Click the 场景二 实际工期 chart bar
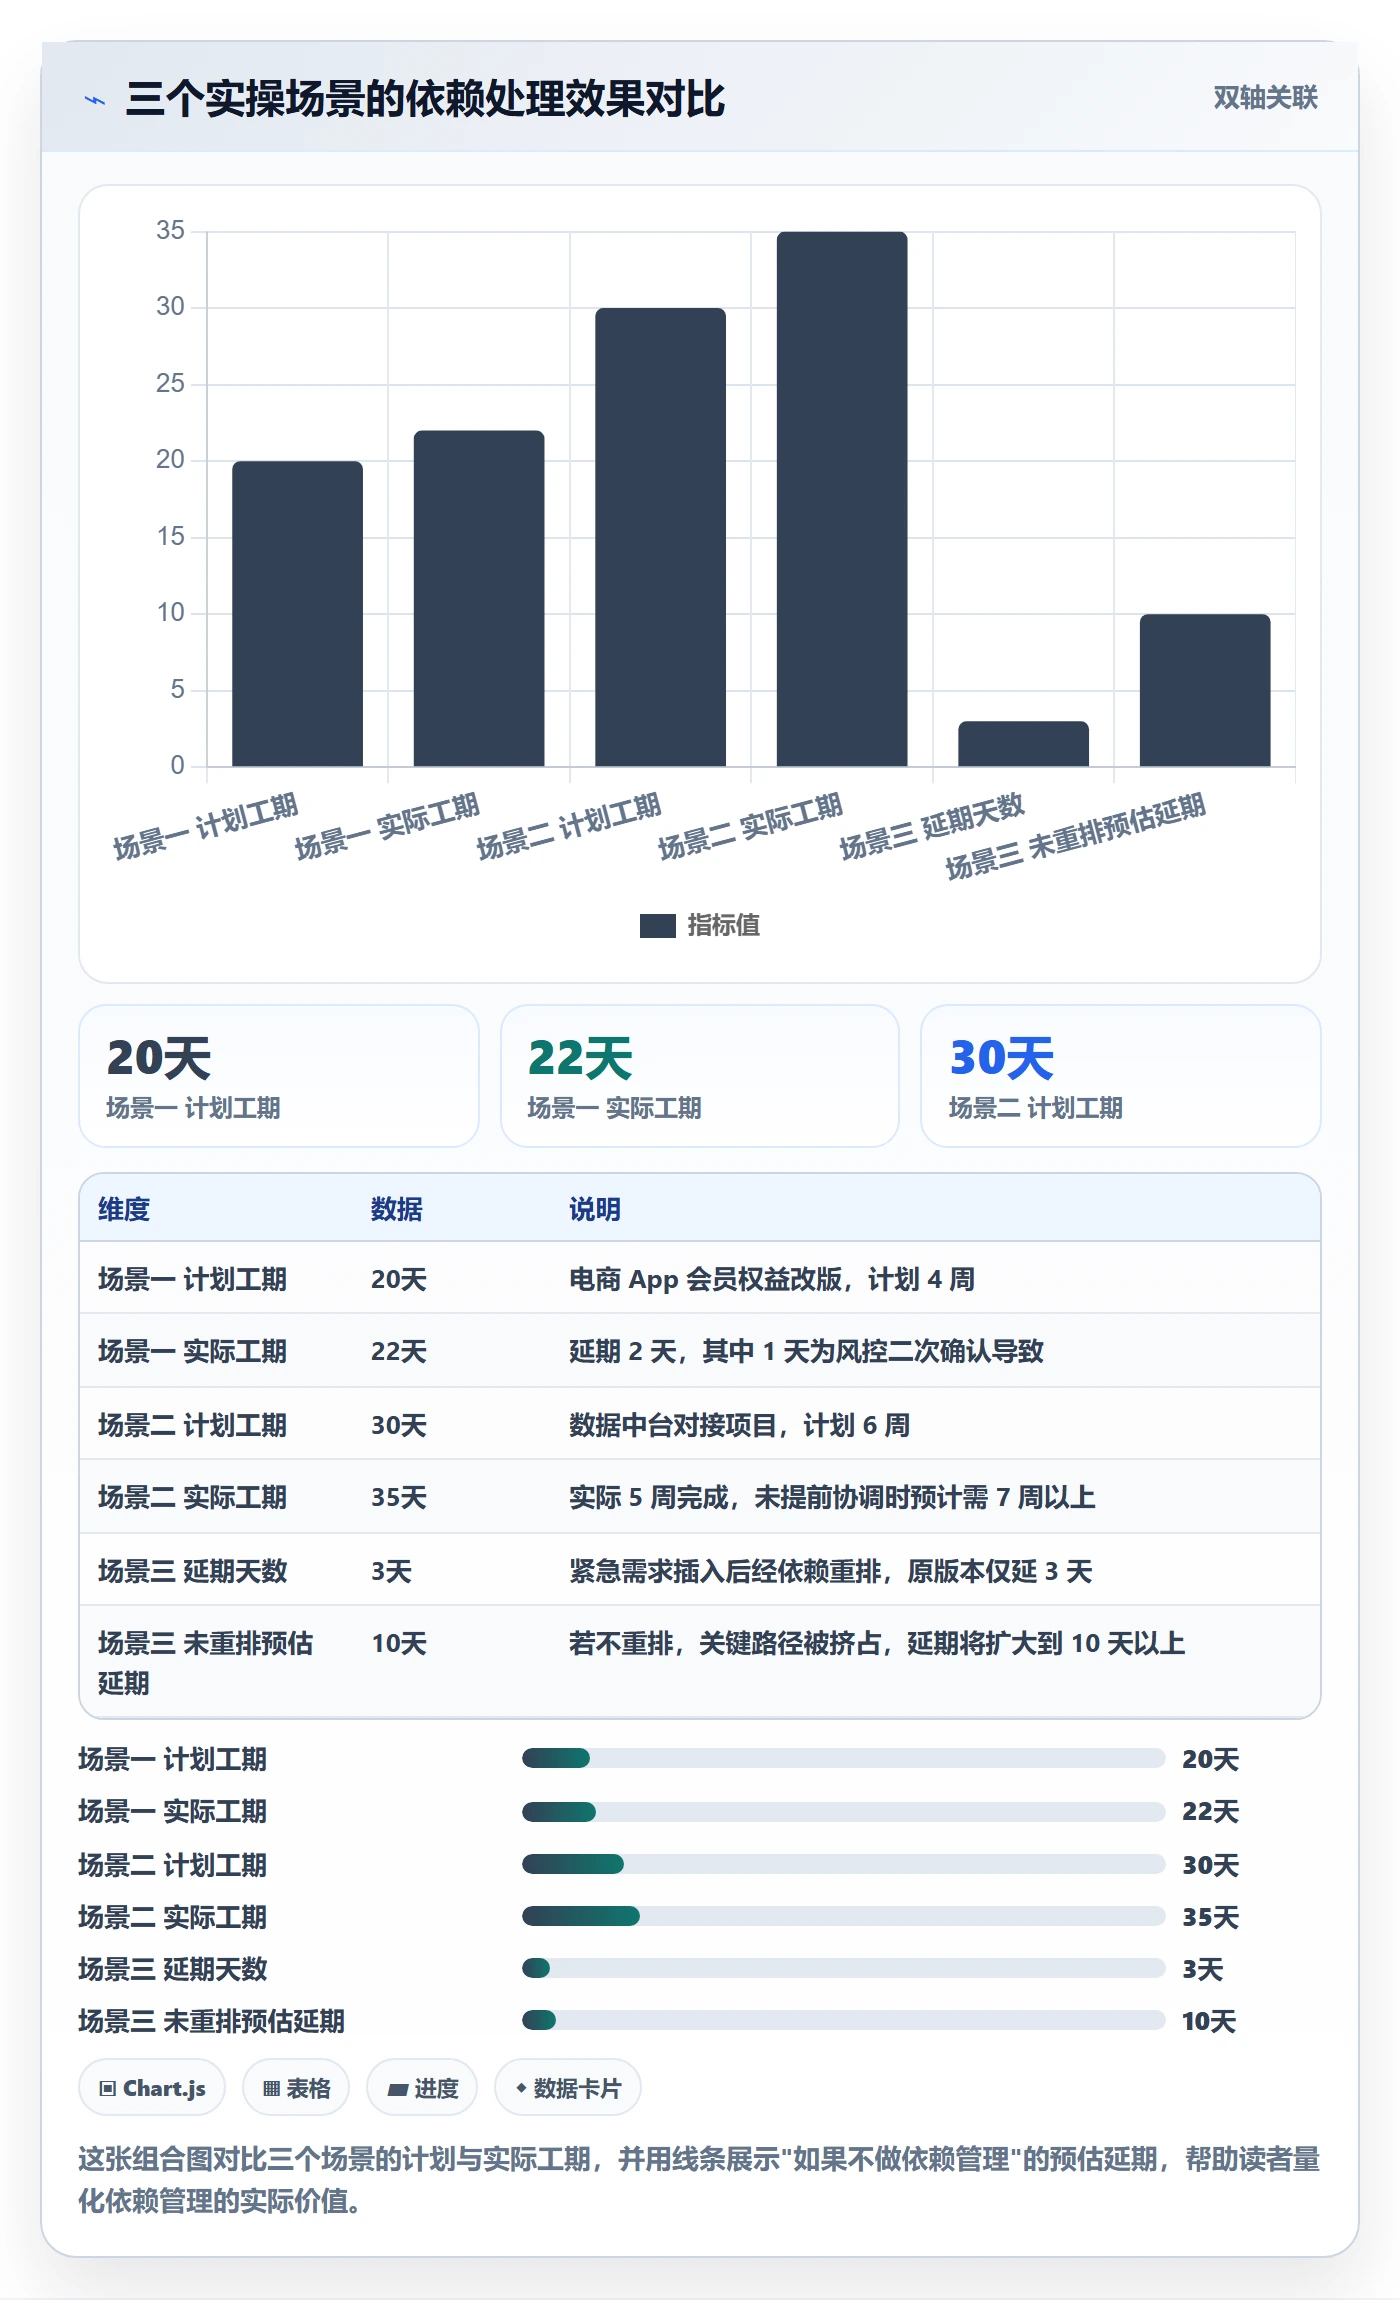The image size is (1400, 2300). [x=842, y=499]
